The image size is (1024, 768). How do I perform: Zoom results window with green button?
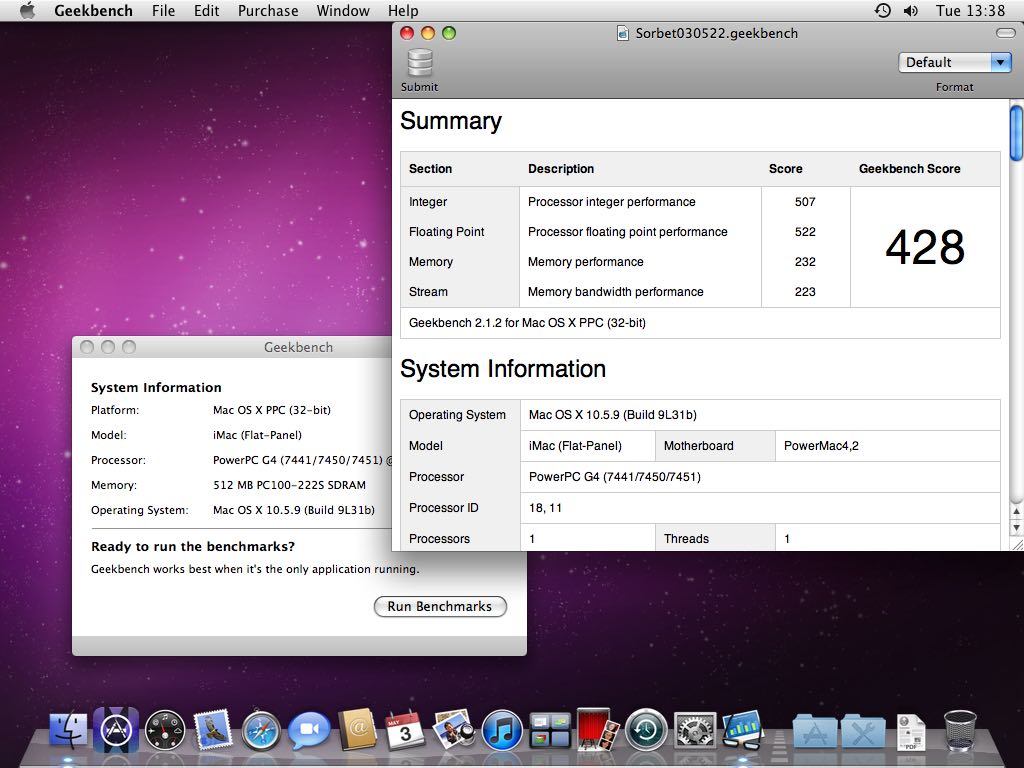pyautogui.click(x=449, y=33)
